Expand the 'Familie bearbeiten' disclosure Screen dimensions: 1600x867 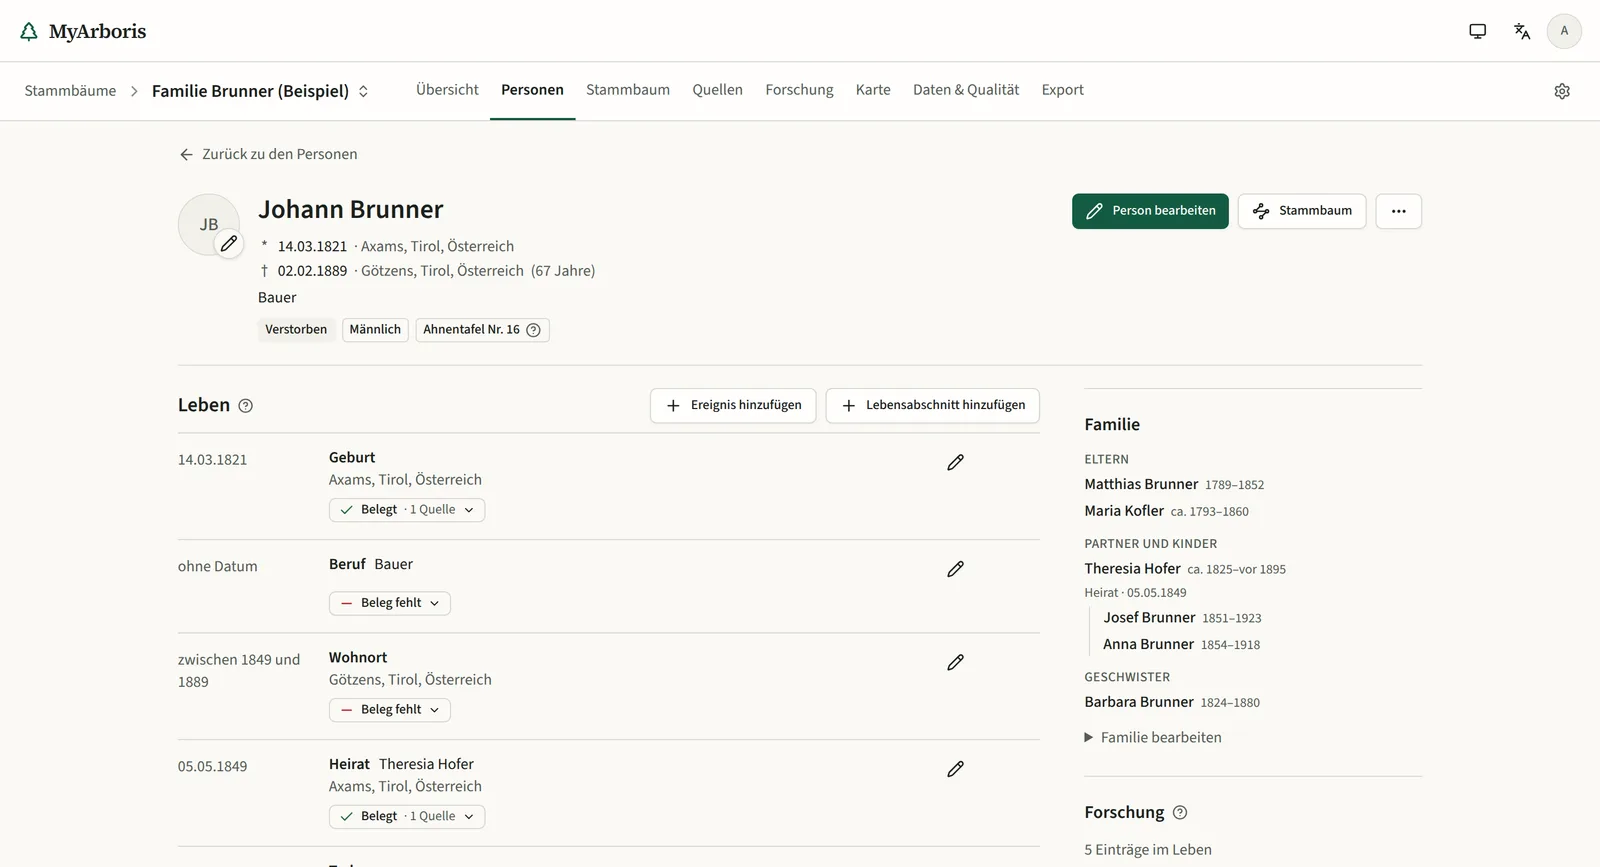(x=1153, y=737)
